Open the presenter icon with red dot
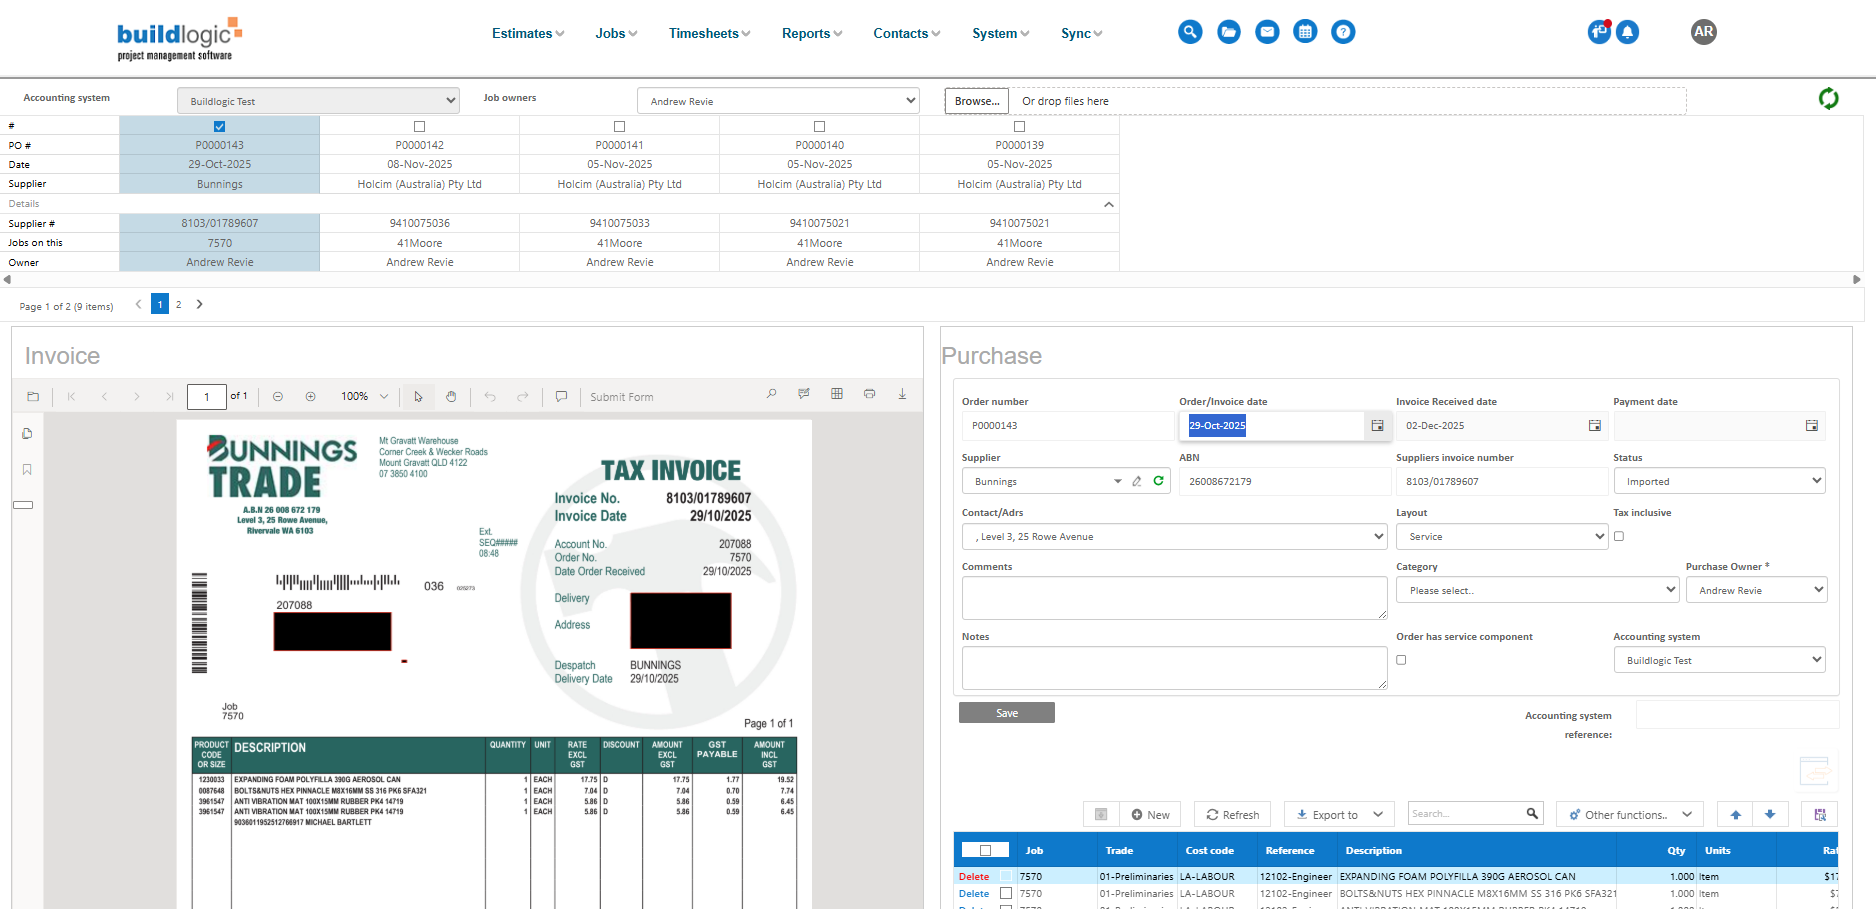 point(1599,32)
